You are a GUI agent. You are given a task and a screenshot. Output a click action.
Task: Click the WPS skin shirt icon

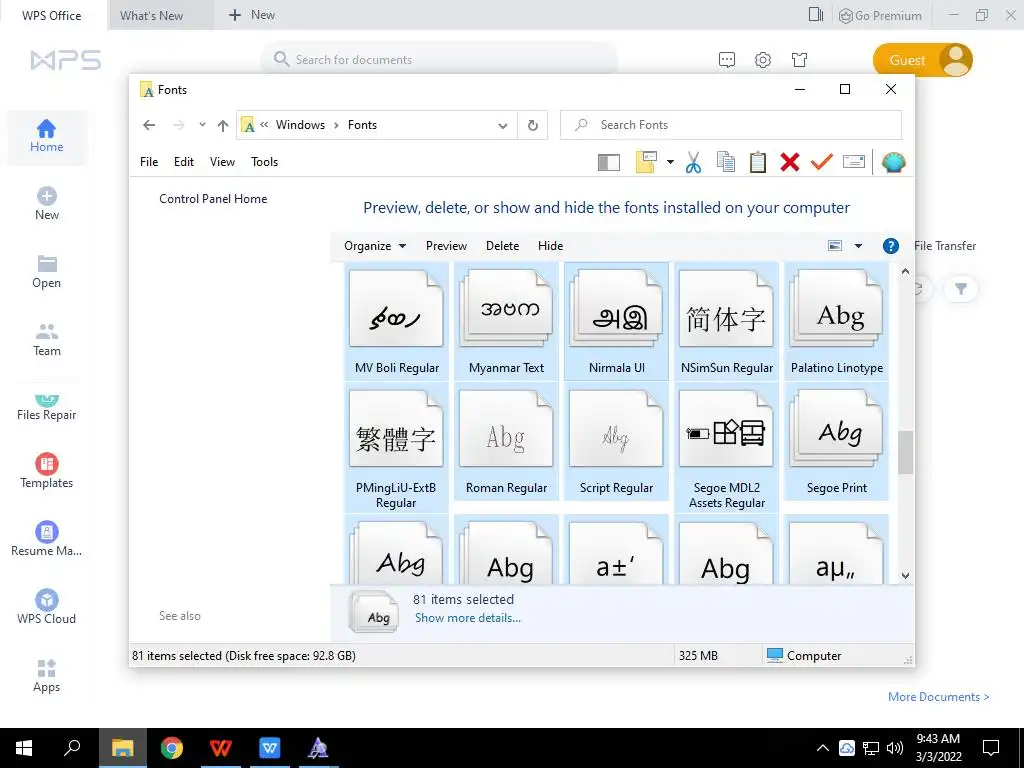coord(799,60)
